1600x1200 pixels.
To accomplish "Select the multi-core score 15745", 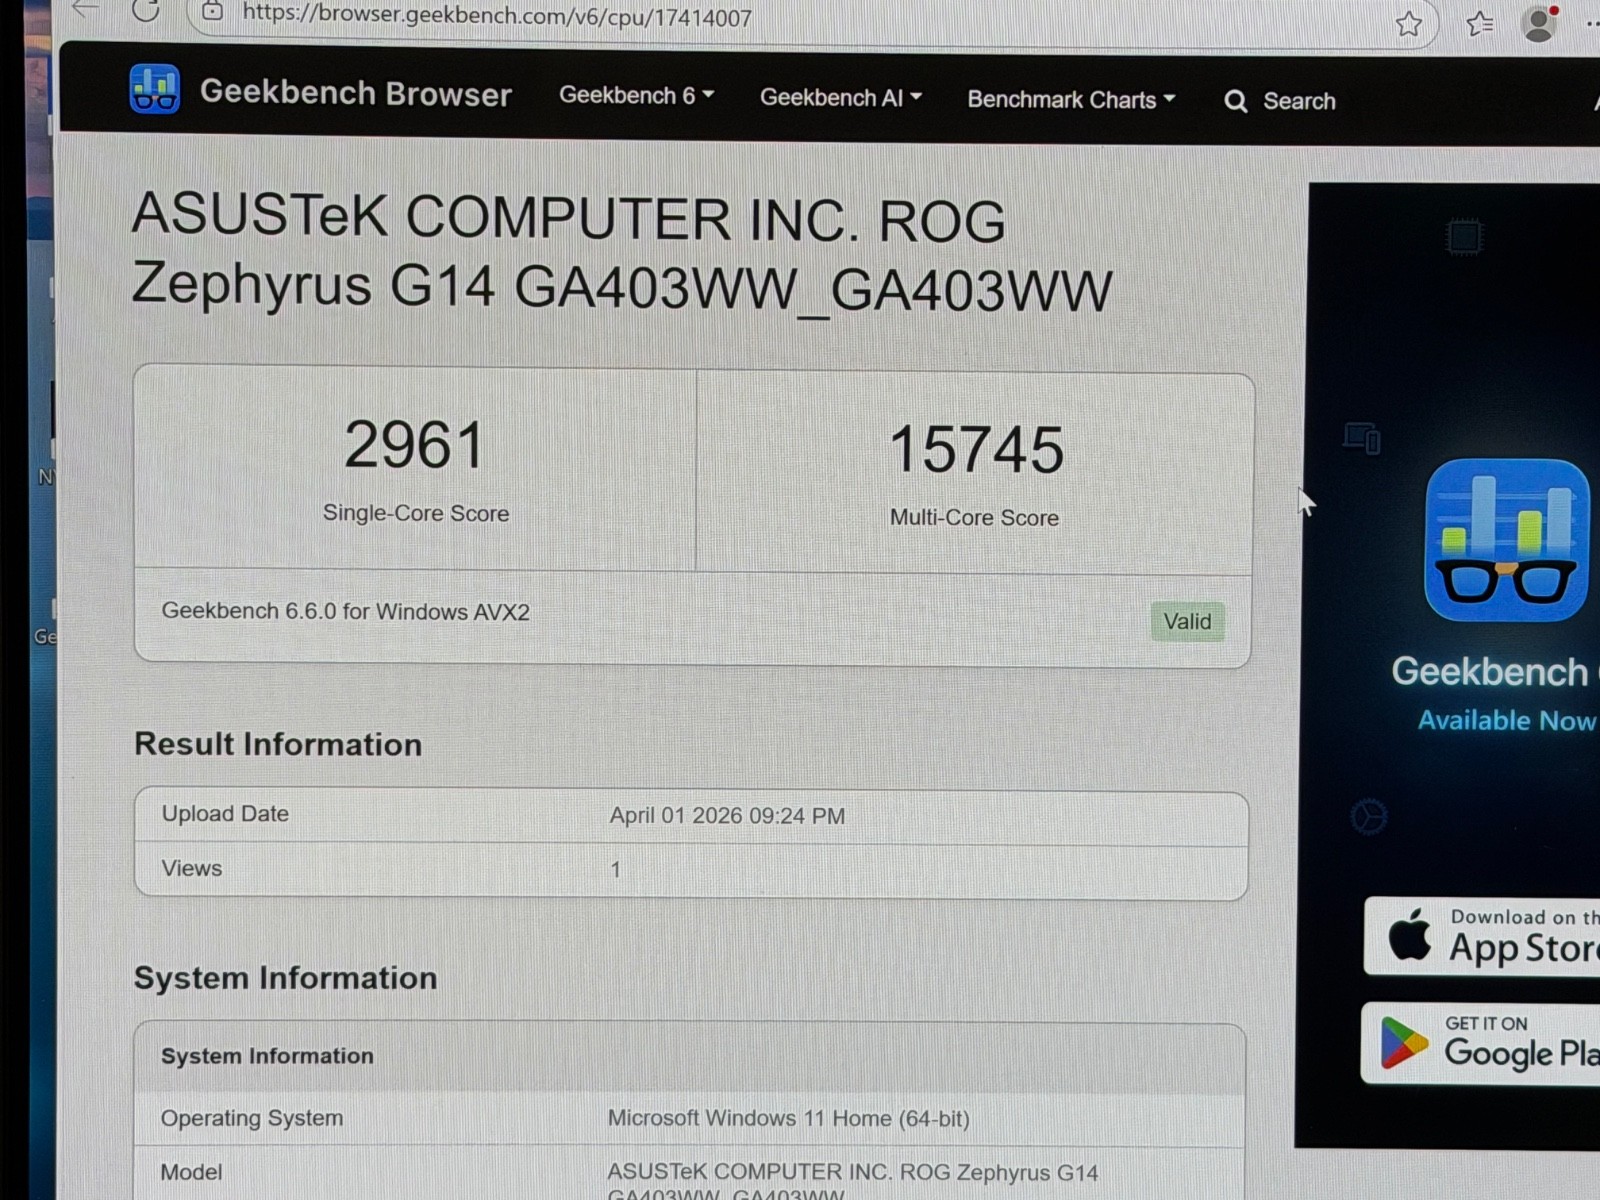I will click(976, 449).
